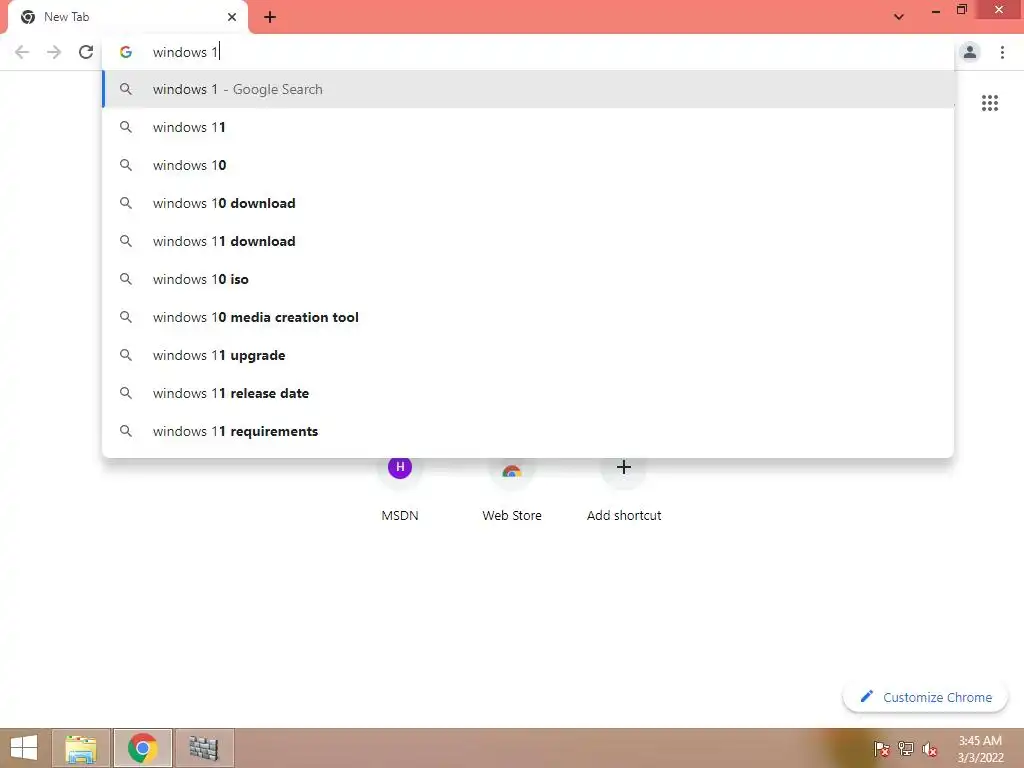Click the Google G icon in address bar
Image resolution: width=1024 pixels, height=768 pixels.
click(126, 52)
